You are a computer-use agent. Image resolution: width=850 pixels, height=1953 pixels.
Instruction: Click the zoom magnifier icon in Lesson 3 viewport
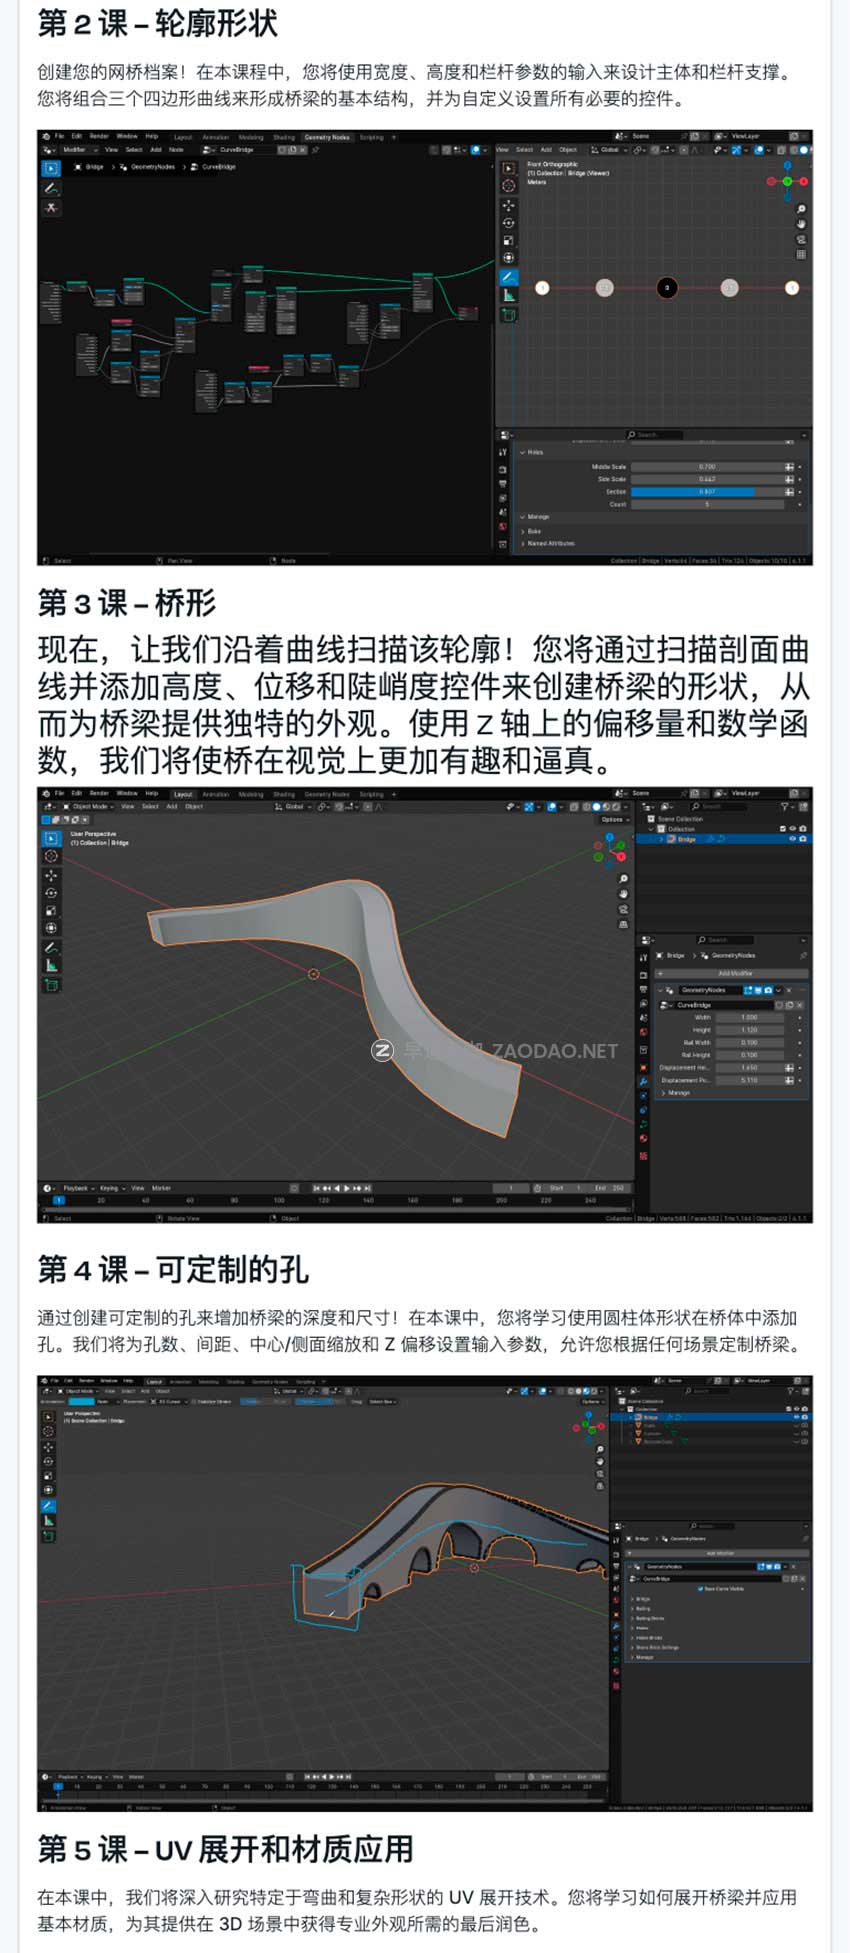[623, 879]
